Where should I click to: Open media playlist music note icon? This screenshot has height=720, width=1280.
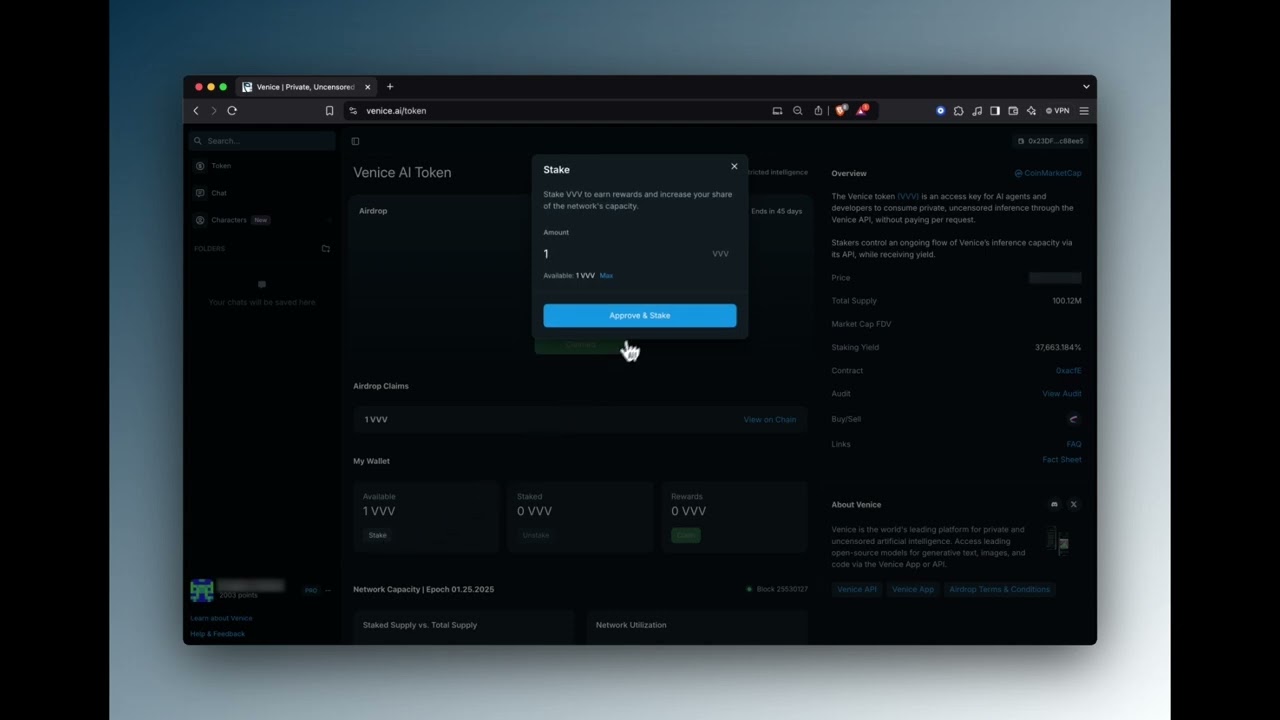(976, 111)
